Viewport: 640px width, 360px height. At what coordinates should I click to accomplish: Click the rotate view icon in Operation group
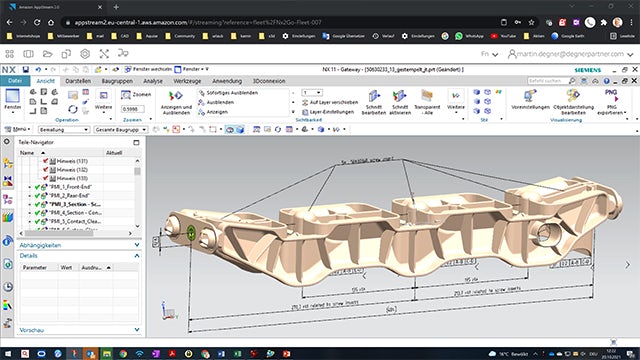[73, 109]
